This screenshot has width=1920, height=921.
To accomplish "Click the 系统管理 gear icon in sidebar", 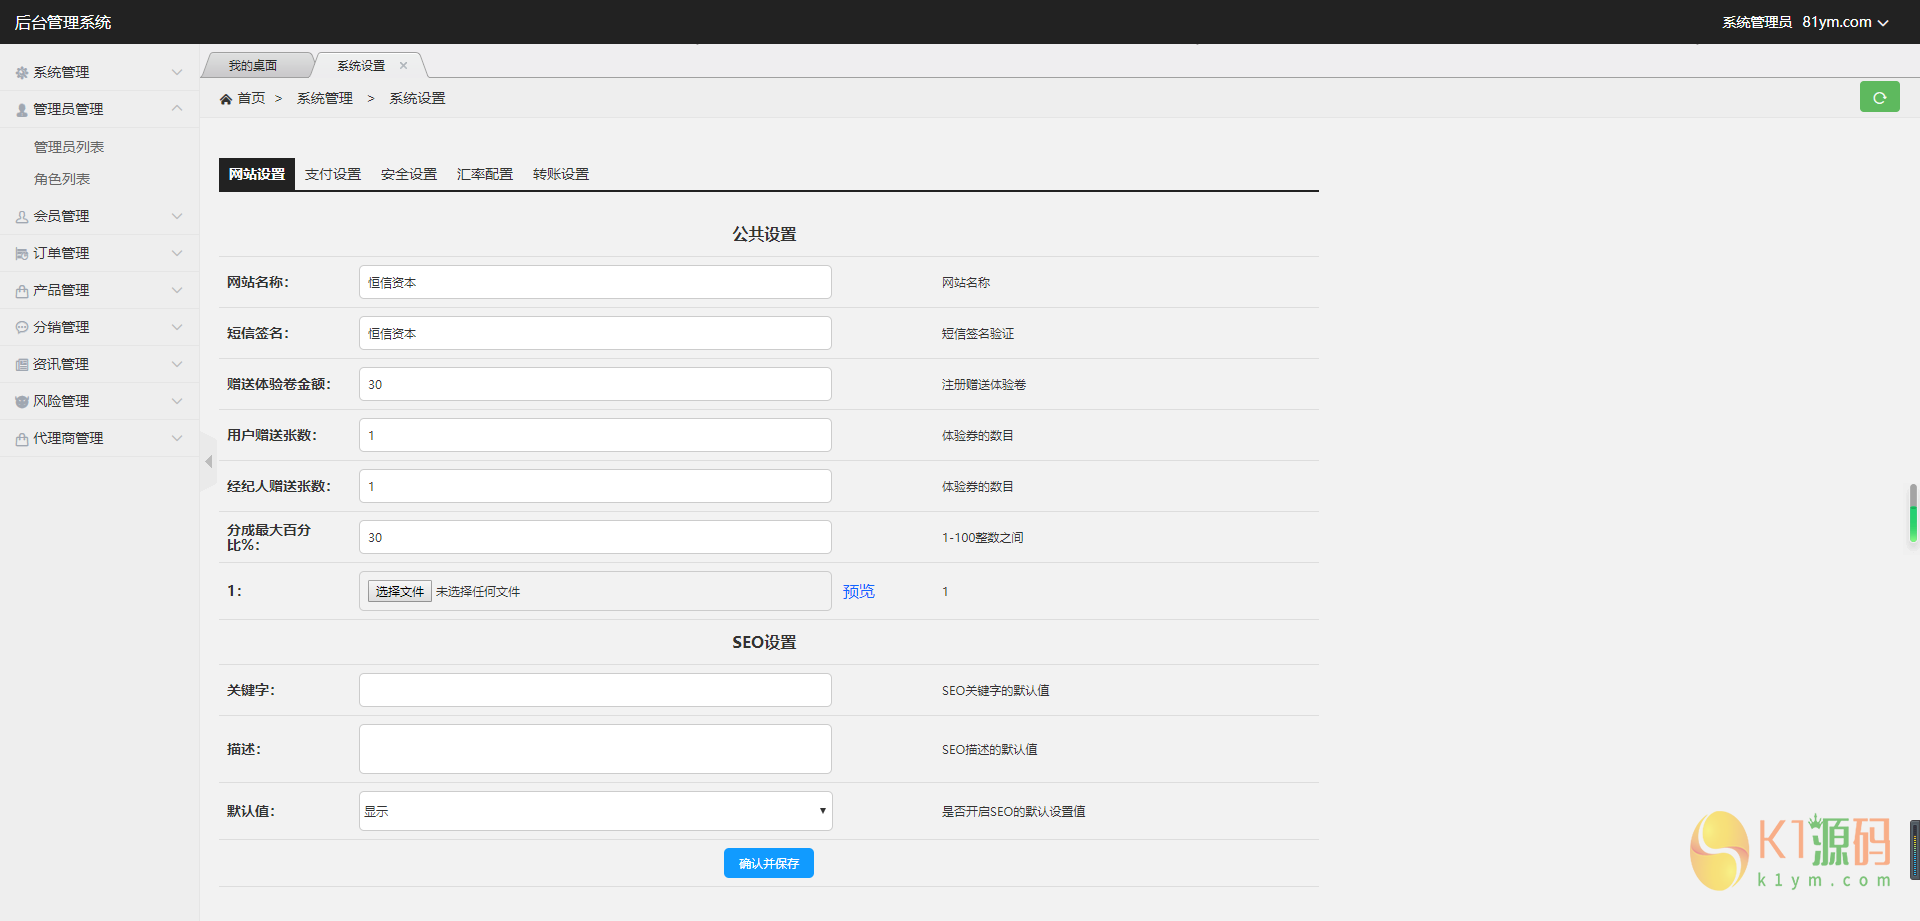I will click(x=22, y=73).
